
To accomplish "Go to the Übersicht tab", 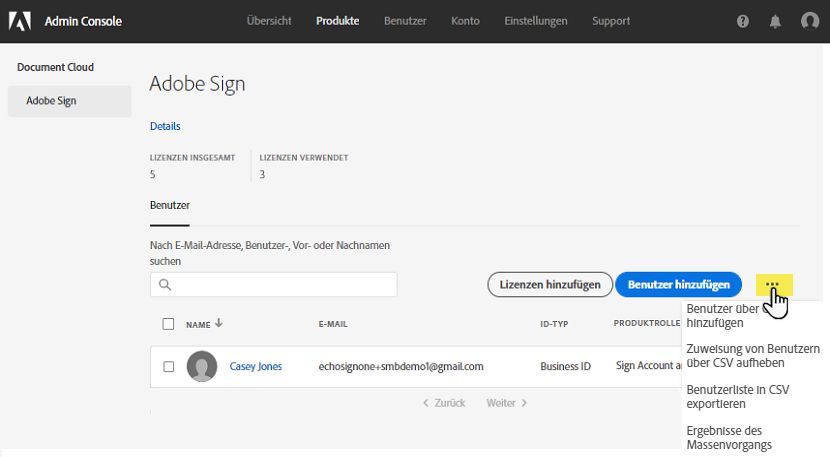I will pyautogui.click(x=269, y=21).
